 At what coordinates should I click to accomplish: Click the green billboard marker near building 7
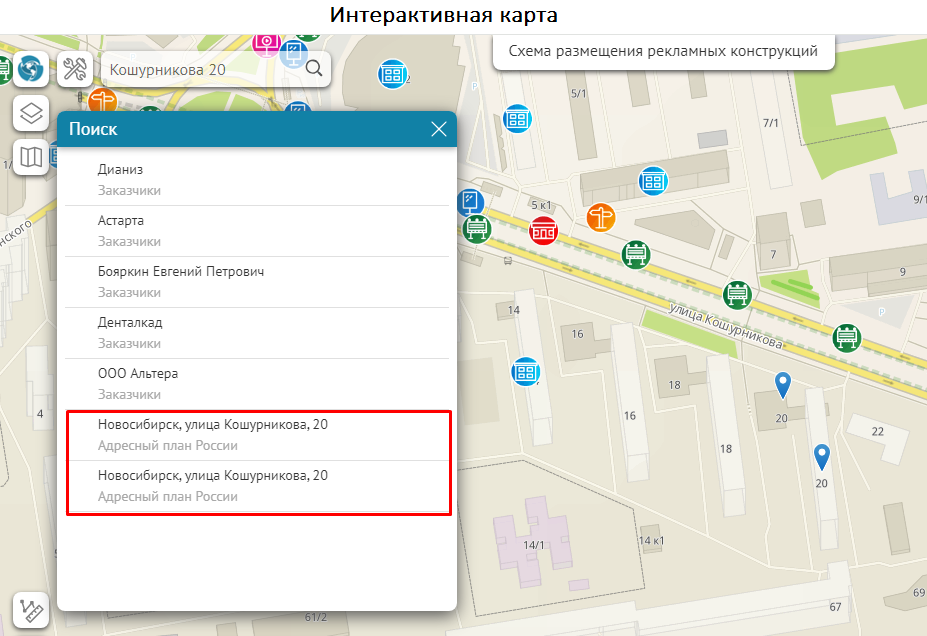click(738, 294)
